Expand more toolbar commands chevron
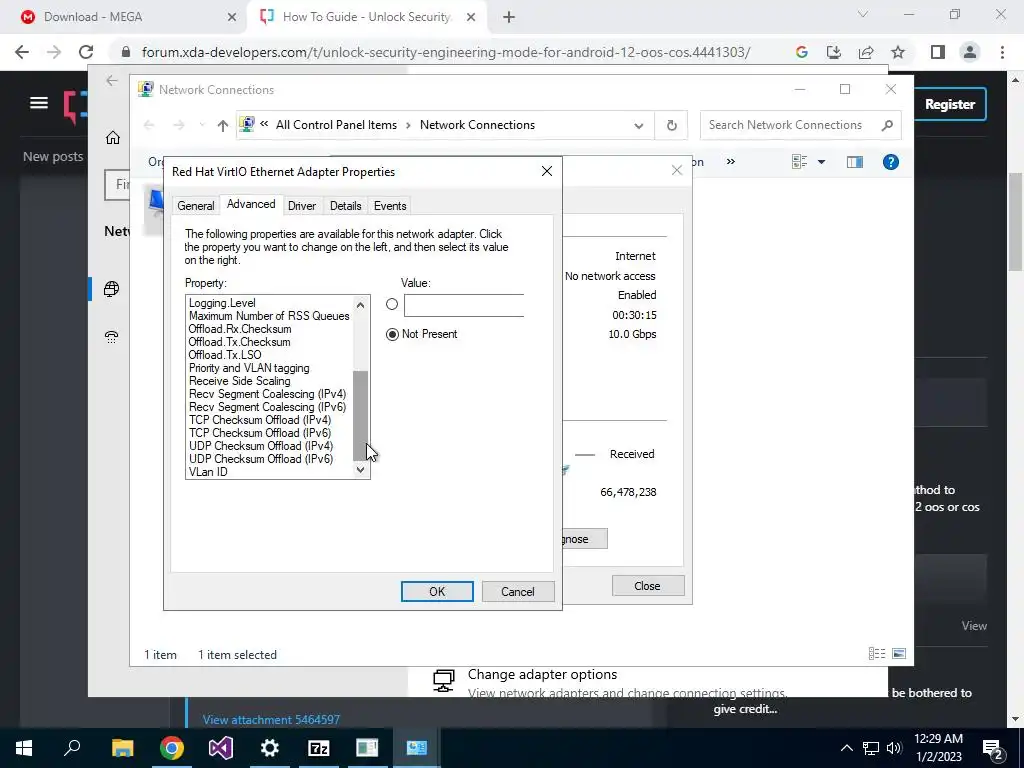 coord(731,161)
